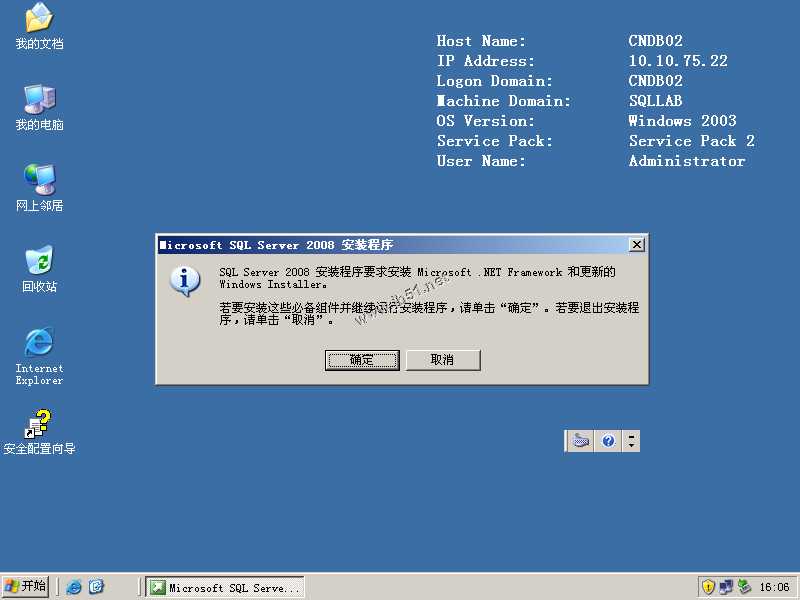Click the security shield tray icon

pyautogui.click(x=708, y=587)
